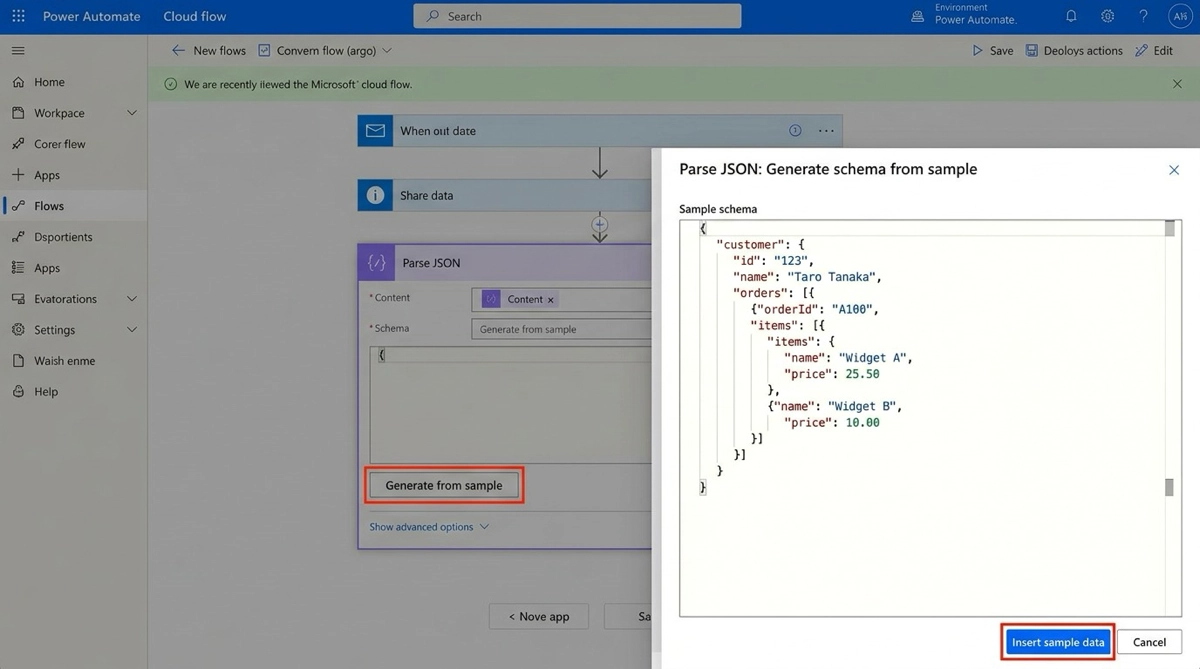
Task: Click the Share data info icon
Action: coord(375,196)
